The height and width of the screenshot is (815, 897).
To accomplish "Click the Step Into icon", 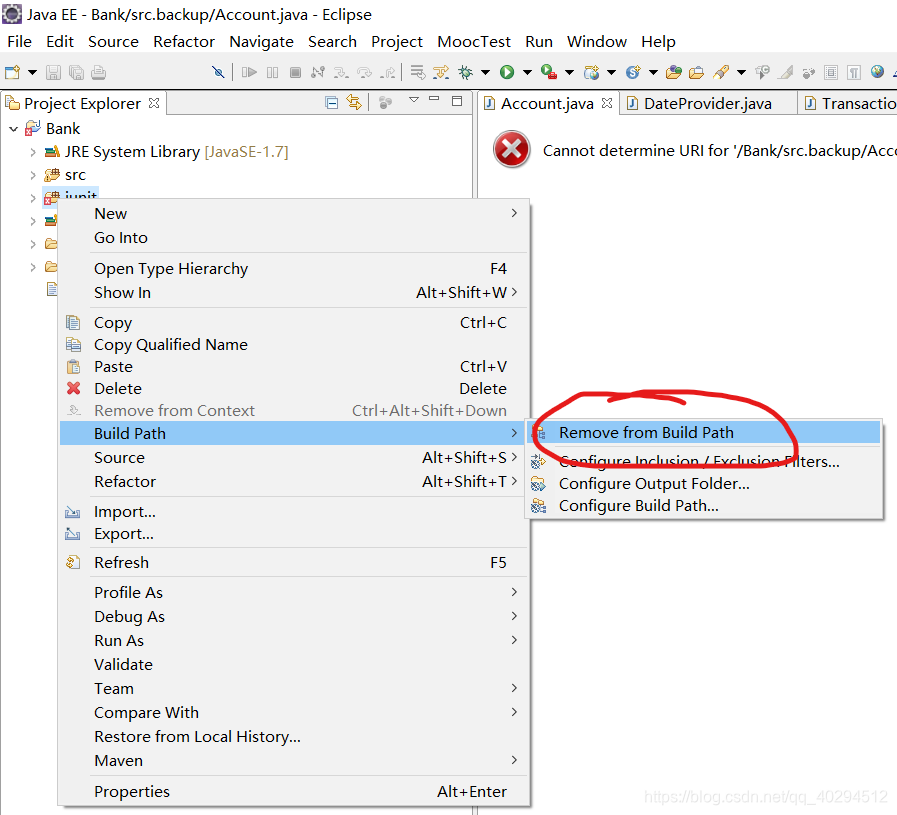I will click(341, 72).
